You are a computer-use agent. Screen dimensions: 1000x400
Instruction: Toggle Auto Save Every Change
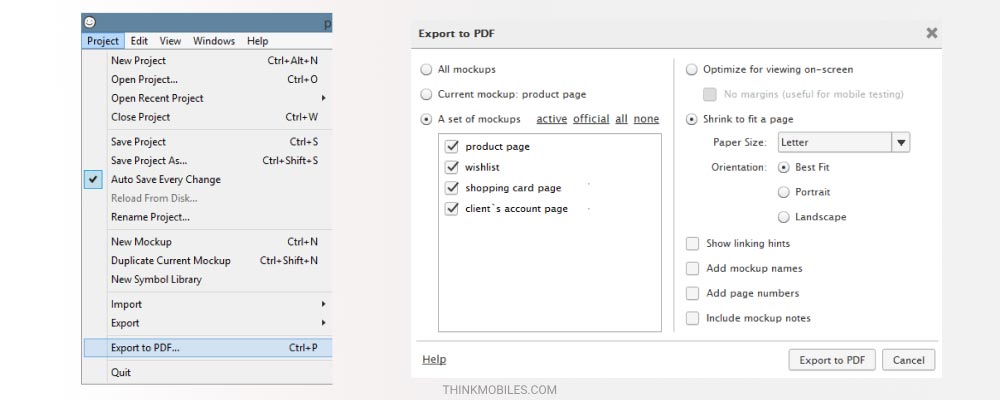click(x=208, y=179)
